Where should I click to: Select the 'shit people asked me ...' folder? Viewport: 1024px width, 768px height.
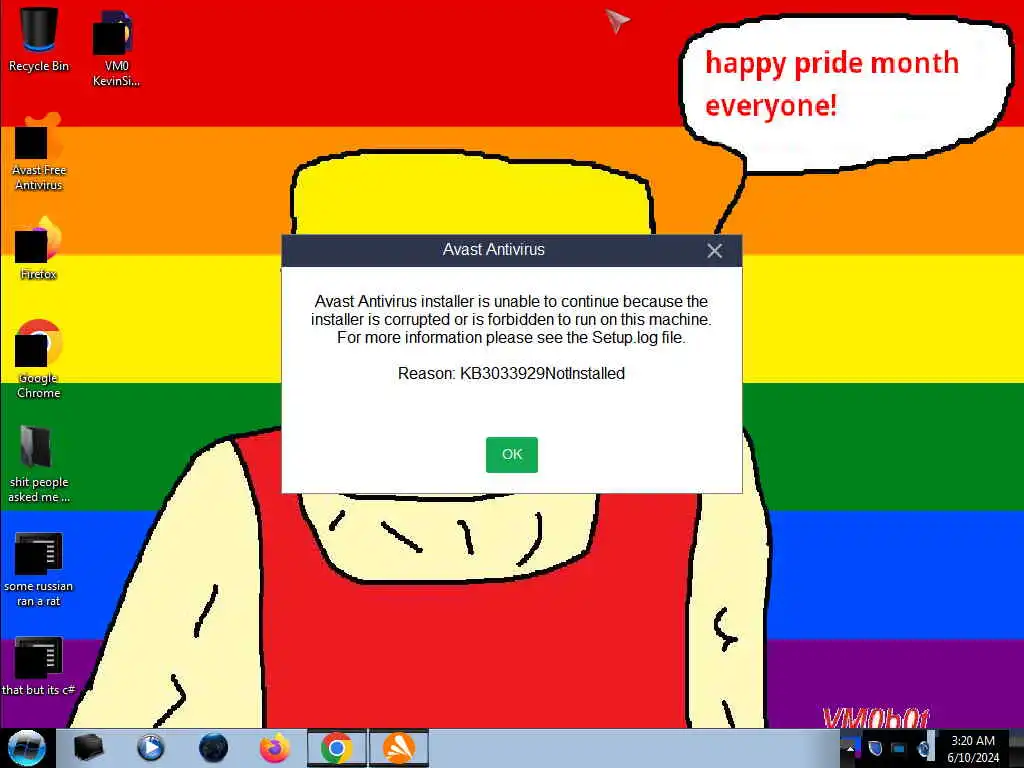point(39,464)
